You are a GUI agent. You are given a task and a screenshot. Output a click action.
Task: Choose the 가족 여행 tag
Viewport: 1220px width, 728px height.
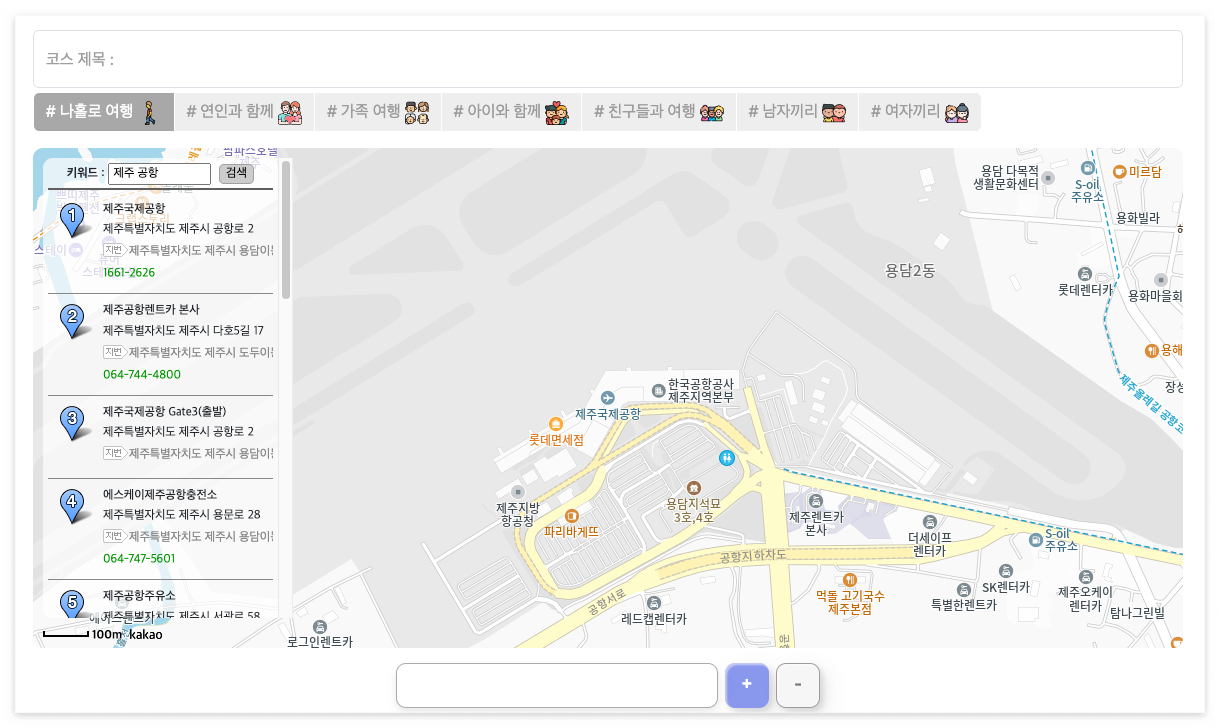[x=378, y=112]
